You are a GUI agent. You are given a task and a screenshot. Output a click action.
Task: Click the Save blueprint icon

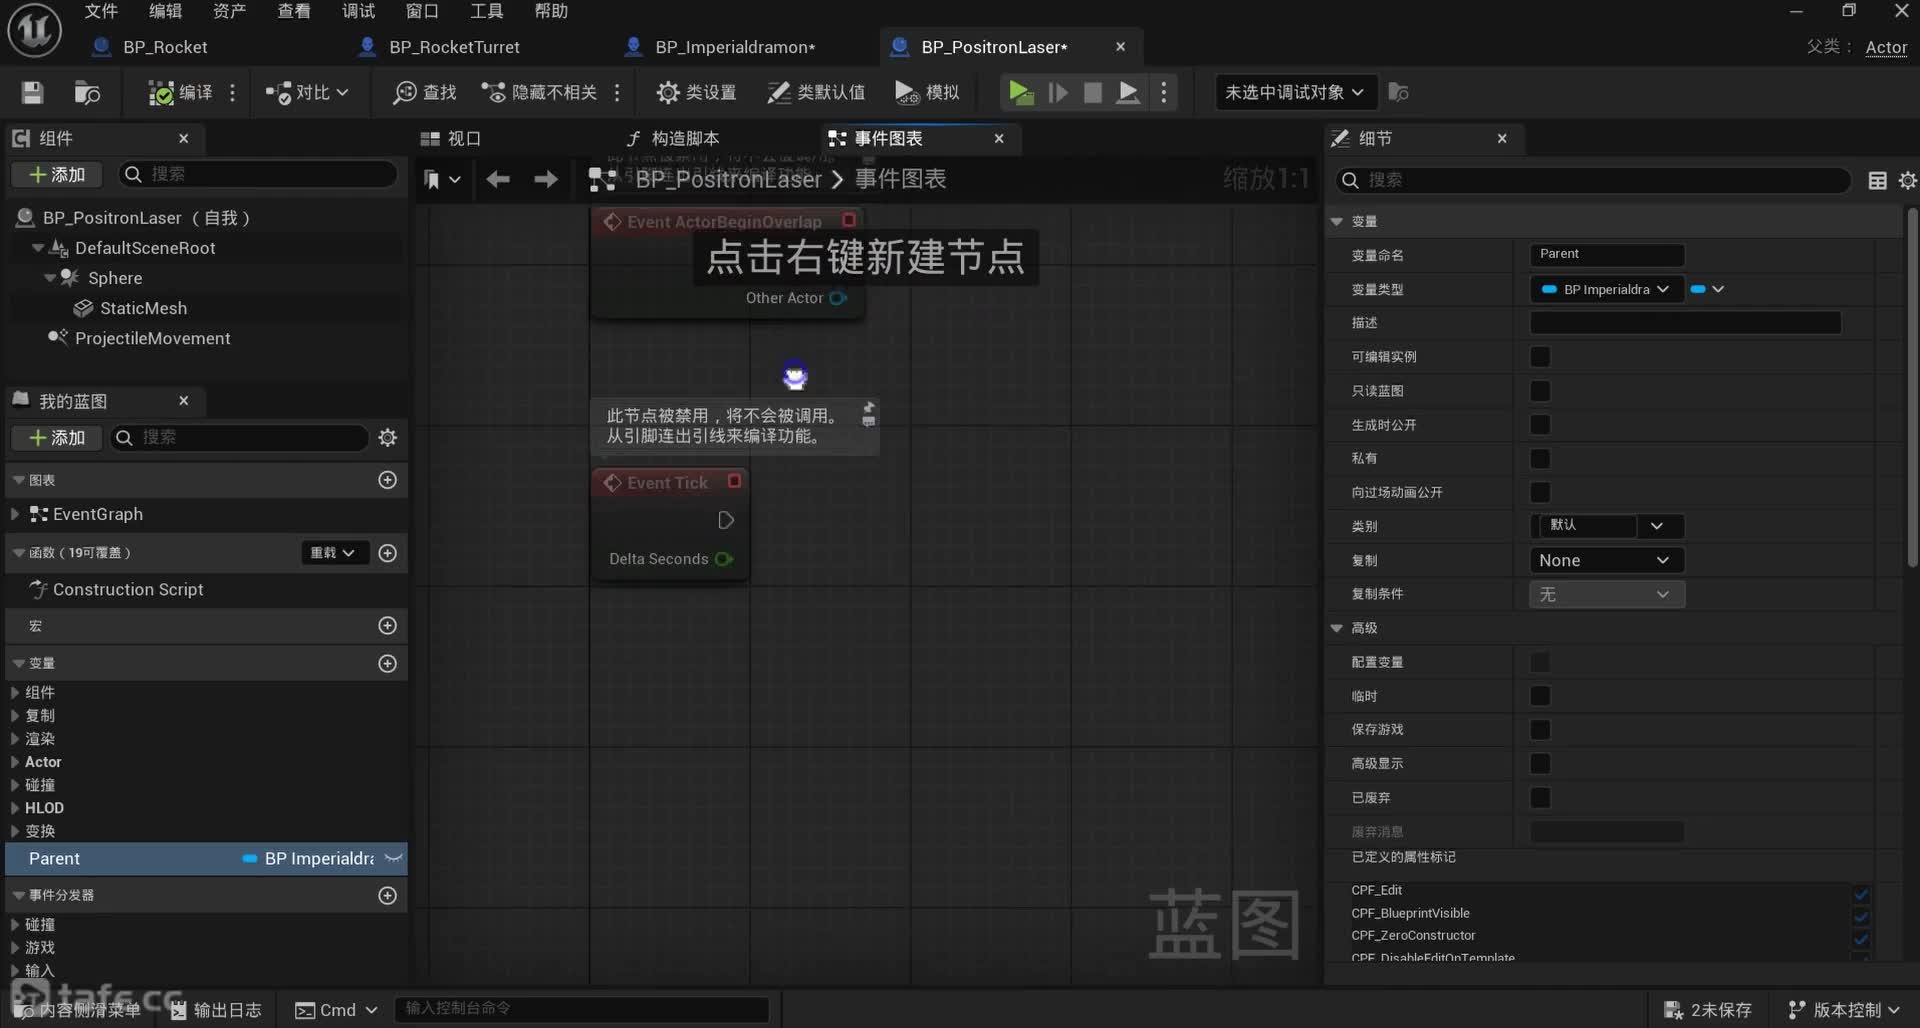point(32,93)
